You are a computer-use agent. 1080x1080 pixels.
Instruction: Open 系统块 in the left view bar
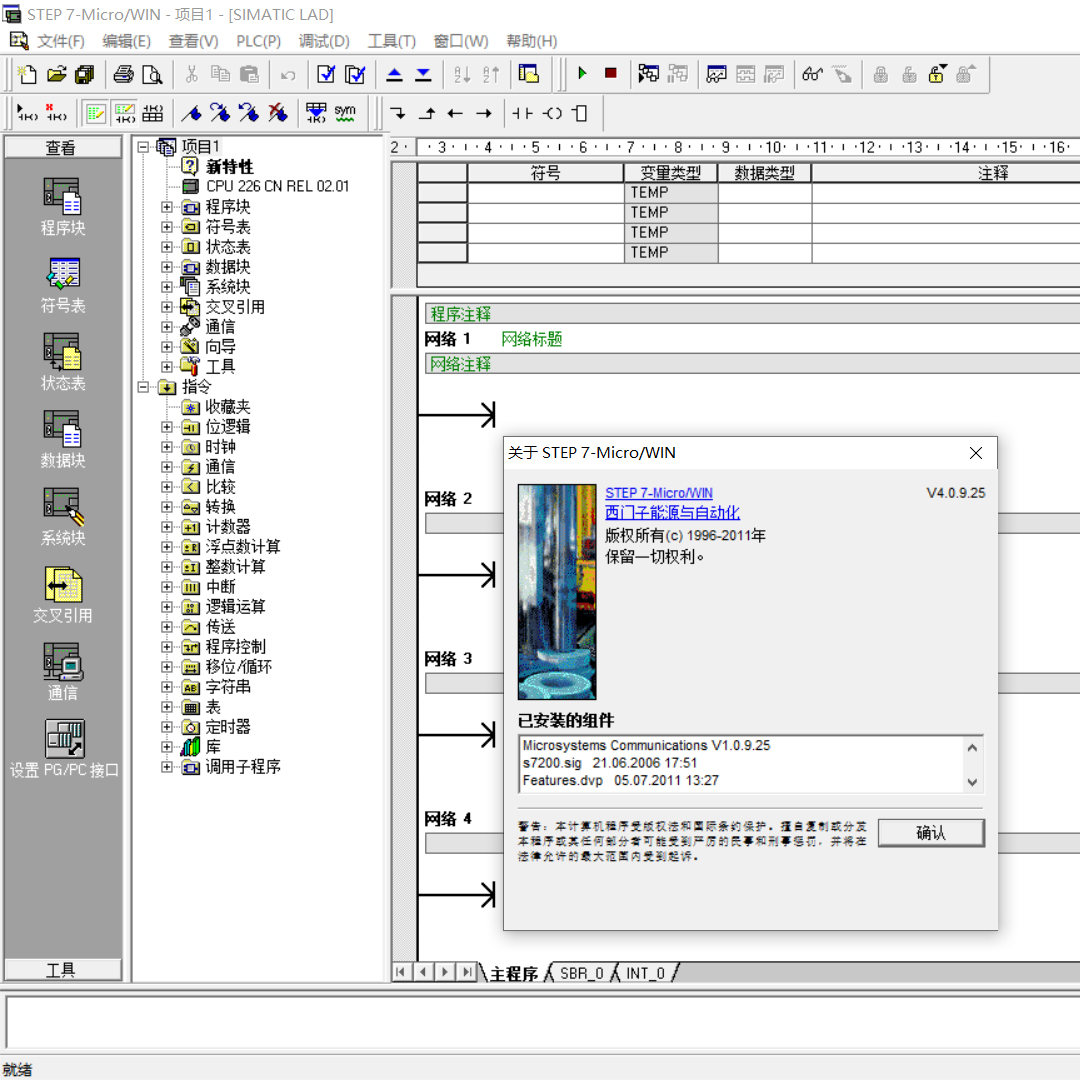pyautogui.click(x=63, y=517)
